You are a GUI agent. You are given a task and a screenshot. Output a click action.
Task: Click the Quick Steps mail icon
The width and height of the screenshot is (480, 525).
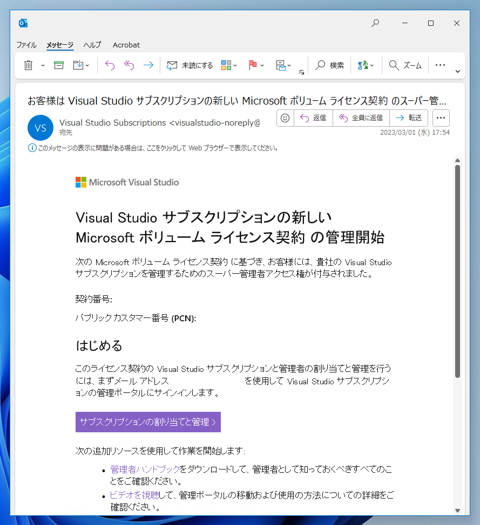click(x=281, y=65)
